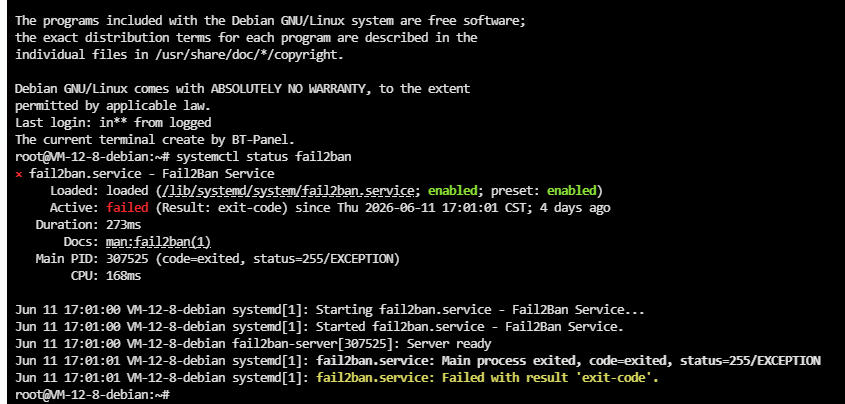Click the "Started fail2ban.service" log line

[x=320, y=327]
